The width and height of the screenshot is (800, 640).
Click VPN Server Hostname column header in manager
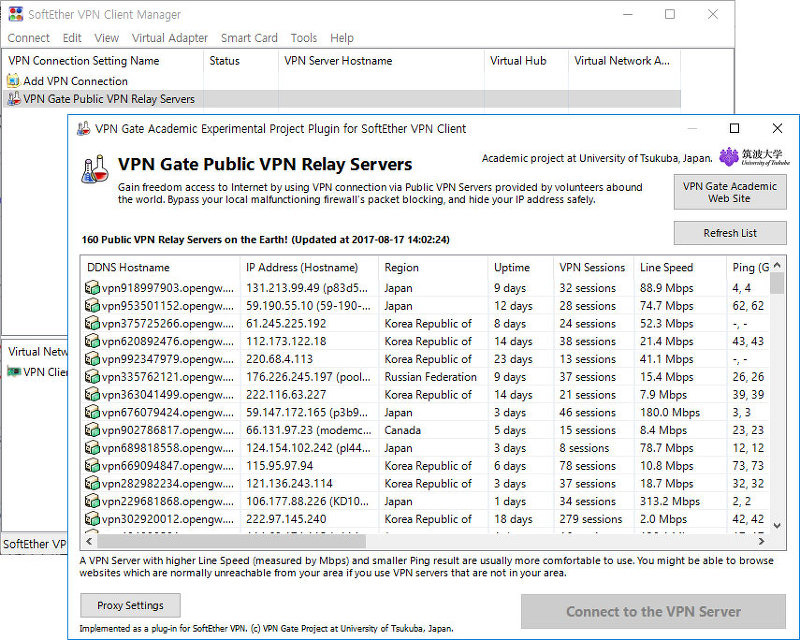coord(381,61)
